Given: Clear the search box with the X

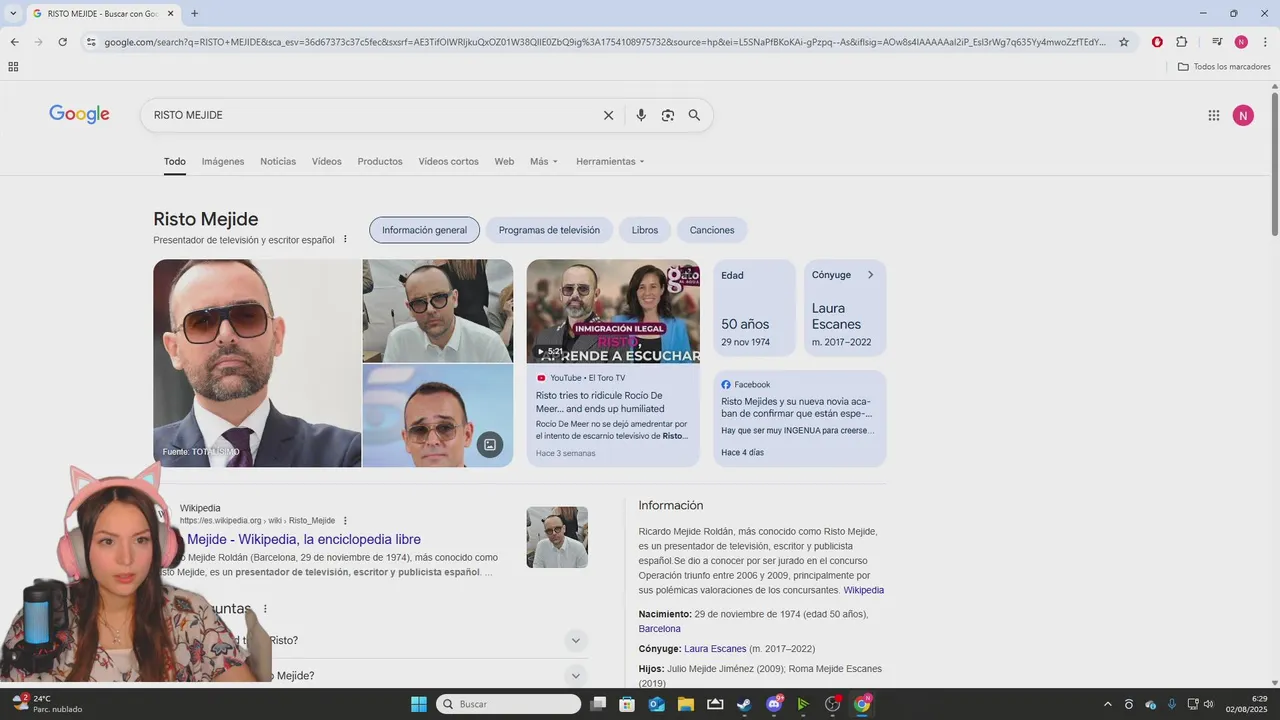Looking at the screenshot, I should point(608,115).
